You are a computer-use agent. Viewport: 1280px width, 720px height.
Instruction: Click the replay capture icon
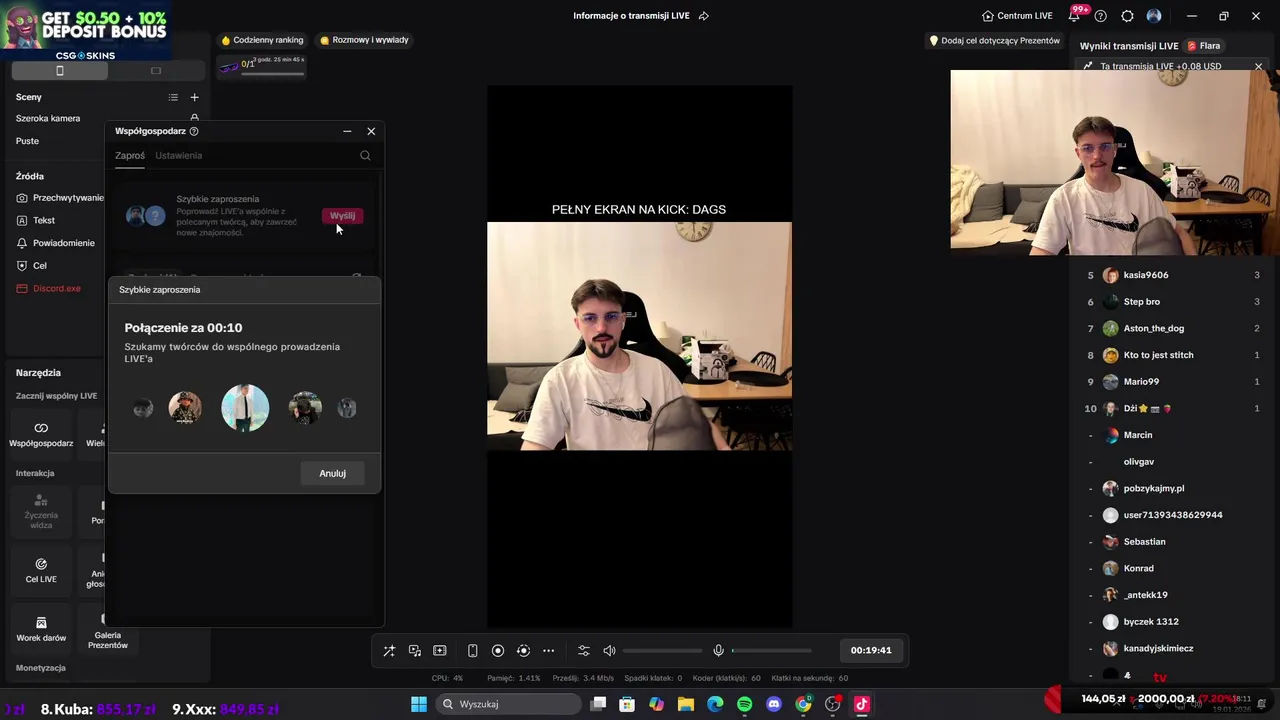pyautogui.click(x=523, y=651)
